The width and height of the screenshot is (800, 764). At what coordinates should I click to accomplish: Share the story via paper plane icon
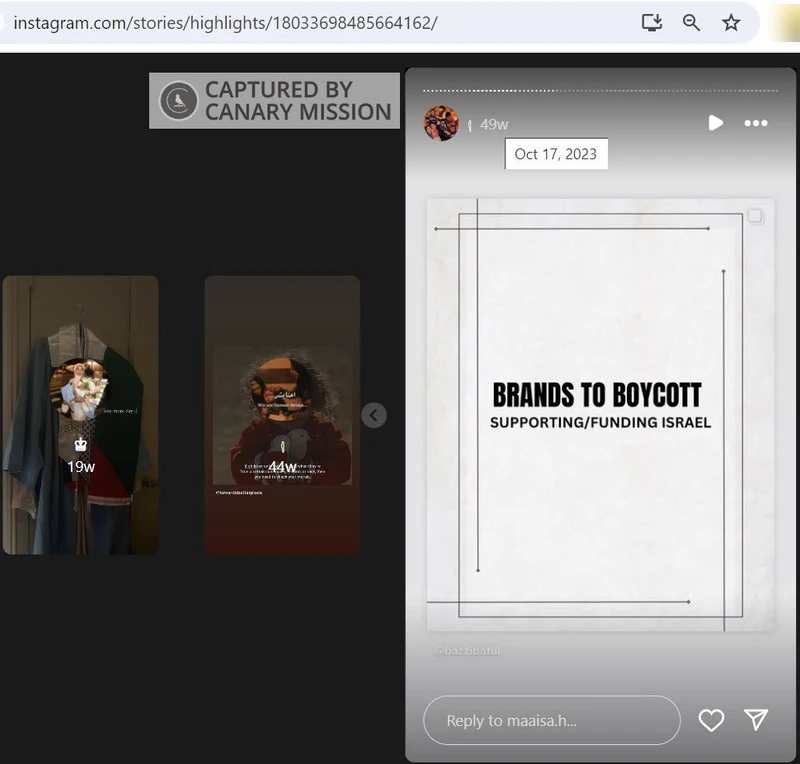(x=756, y=720)
